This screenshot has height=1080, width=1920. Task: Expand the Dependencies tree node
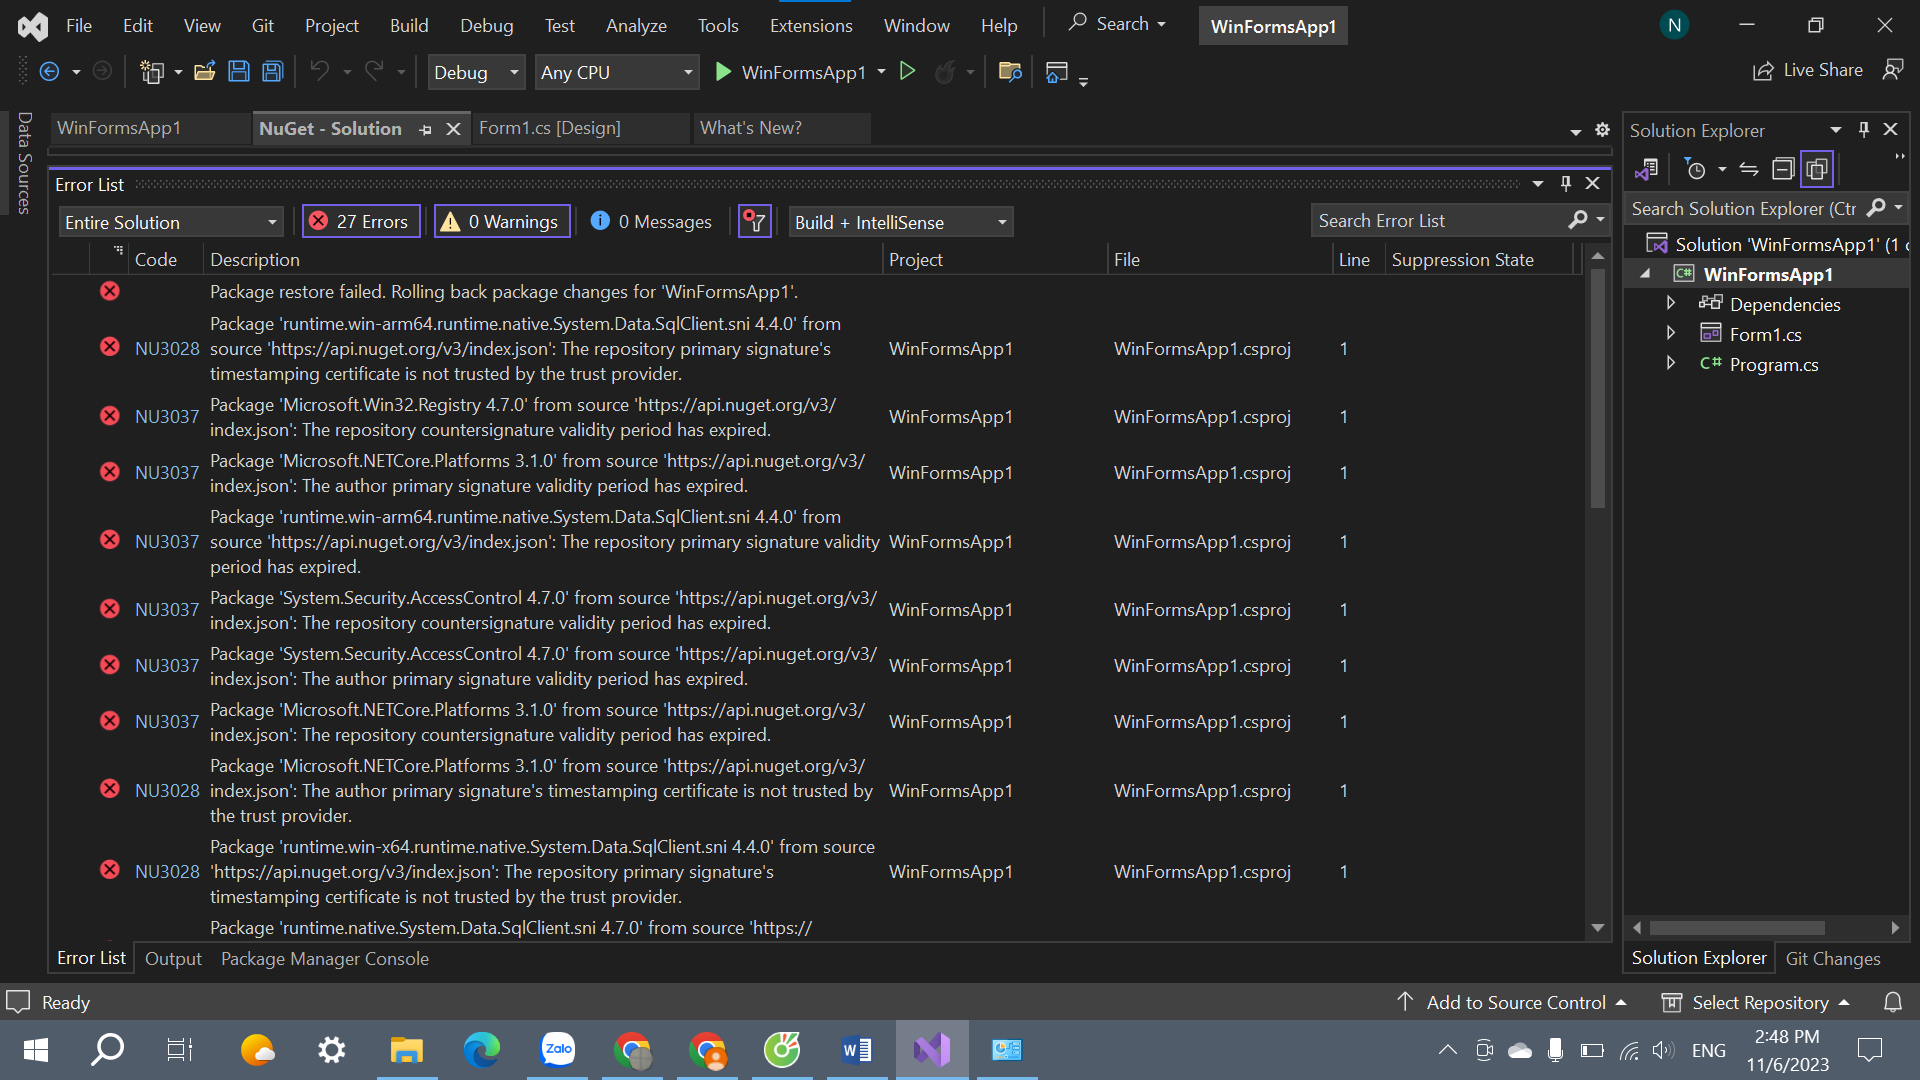[x=1670, y=303]
